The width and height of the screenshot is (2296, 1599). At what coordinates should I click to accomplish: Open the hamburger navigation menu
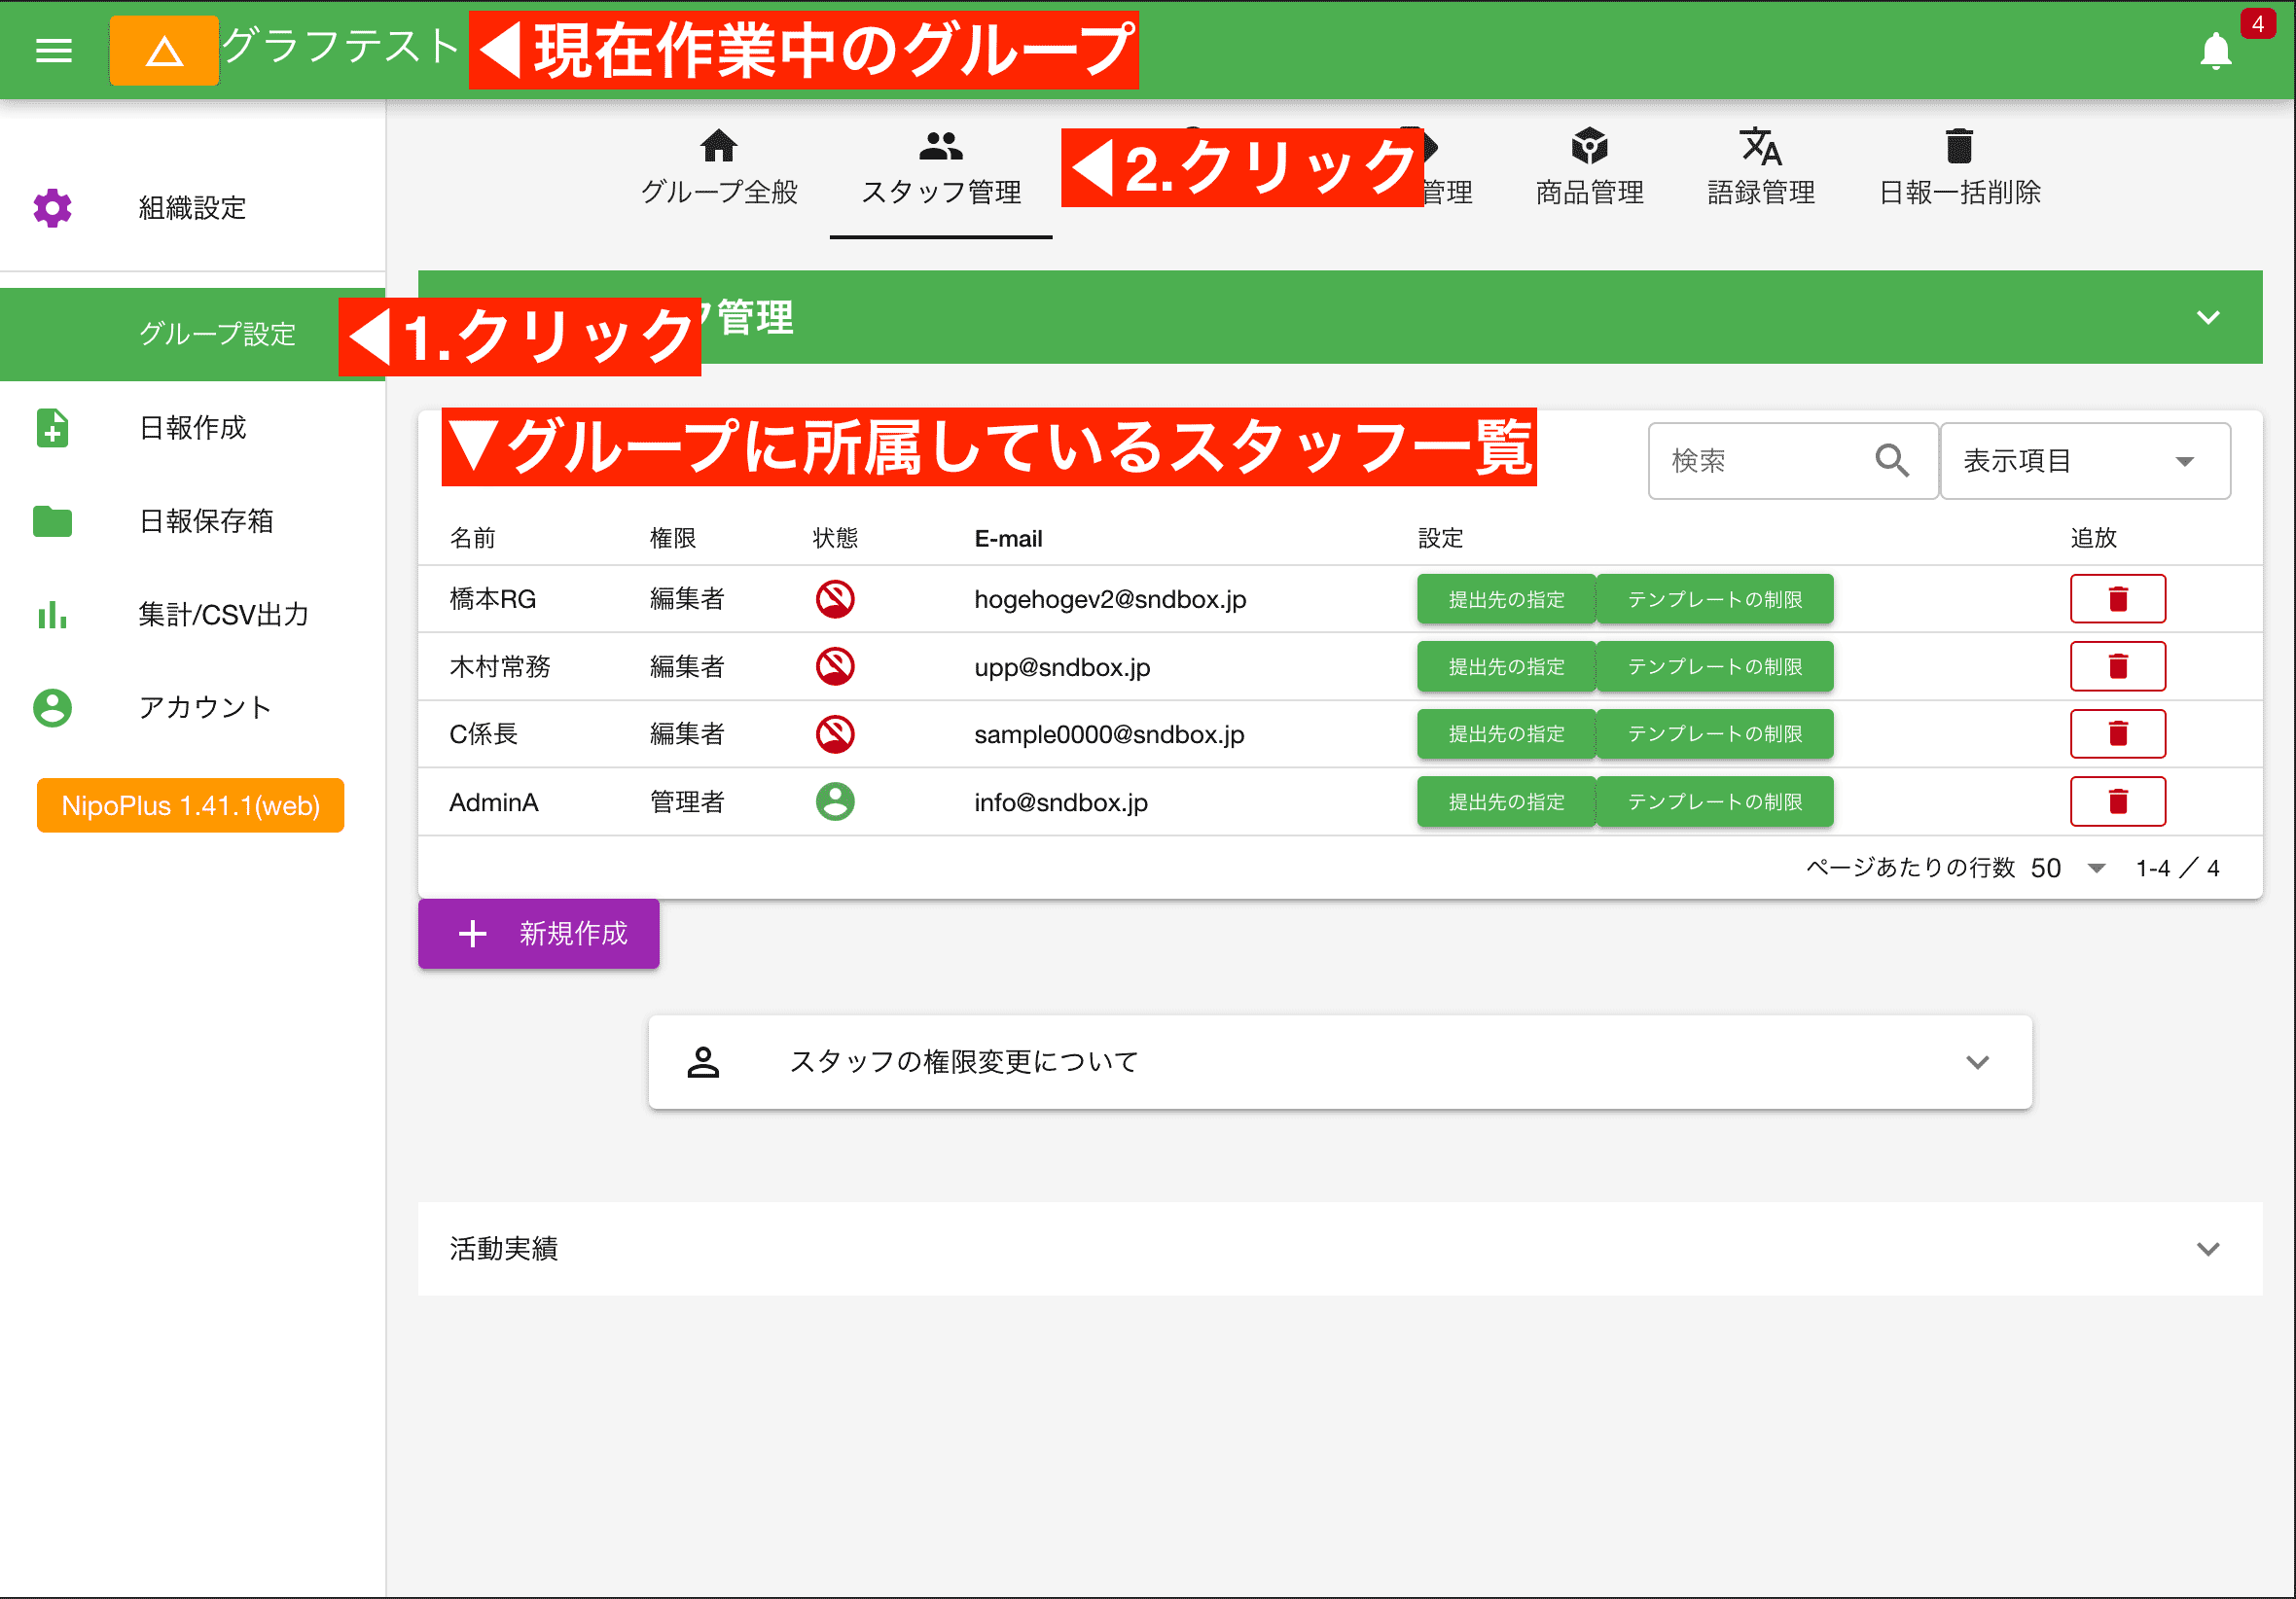[x=54, y=51]
